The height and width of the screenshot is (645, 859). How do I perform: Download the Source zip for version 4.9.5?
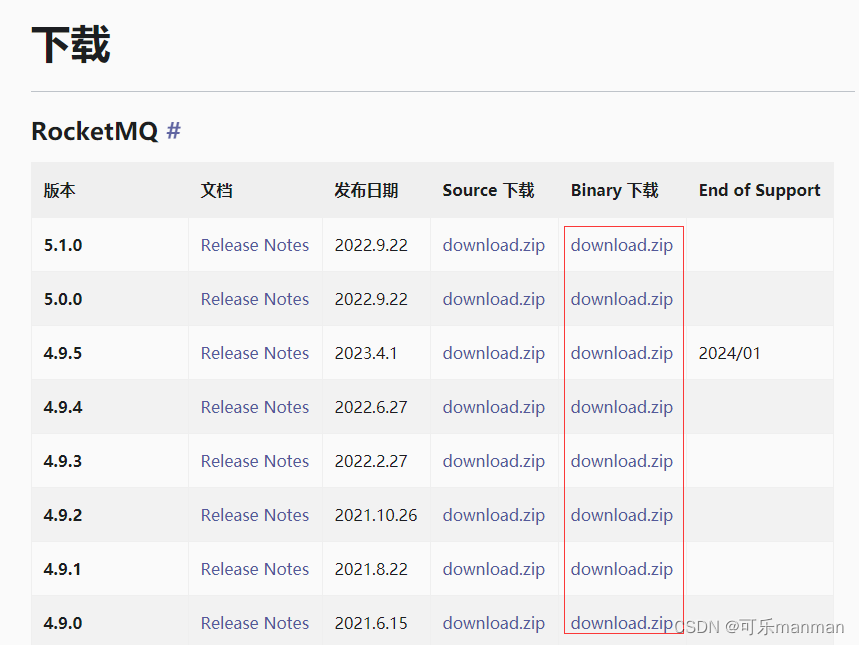493,353
